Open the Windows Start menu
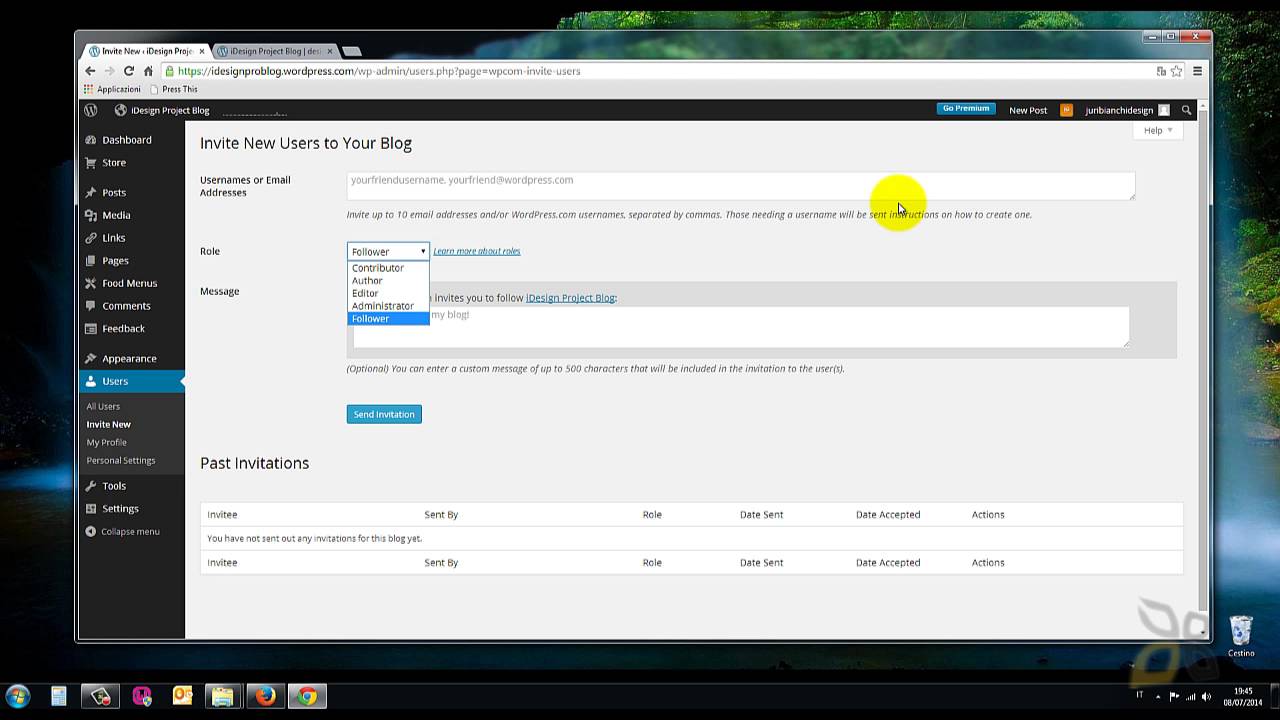 (x=18, y=696)
